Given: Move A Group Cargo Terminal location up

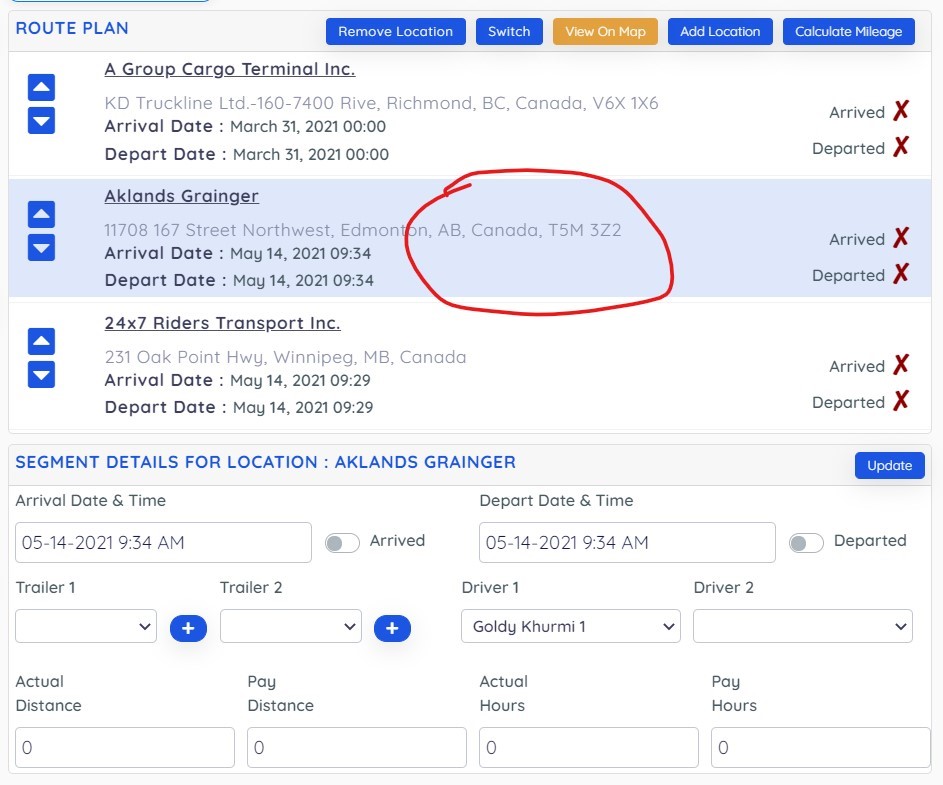Looking at the screenshot, I should pos(41,87).
